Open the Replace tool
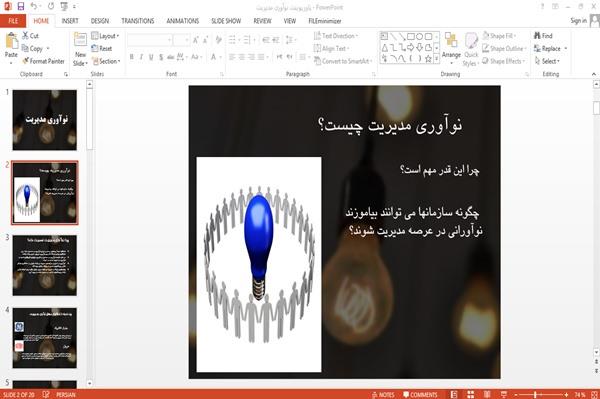600x399 pixels. [x=548, y=49]
